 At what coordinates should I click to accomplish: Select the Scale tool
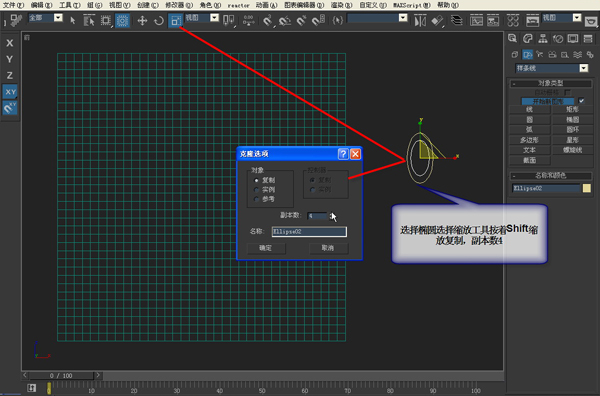coord(175,20)
